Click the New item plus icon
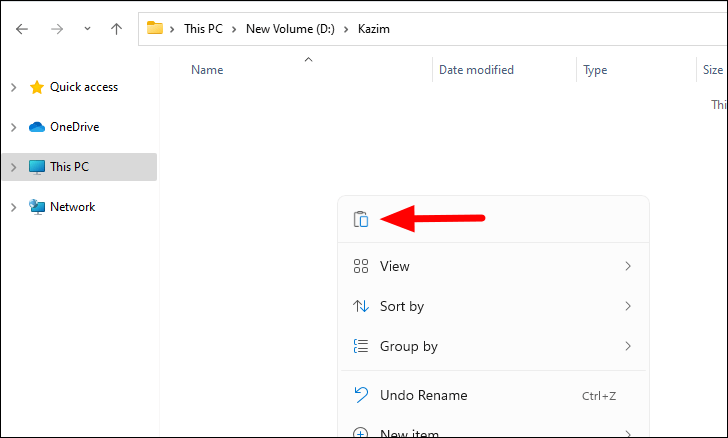This screenshot has width=728, height=438. coord(361,433)
